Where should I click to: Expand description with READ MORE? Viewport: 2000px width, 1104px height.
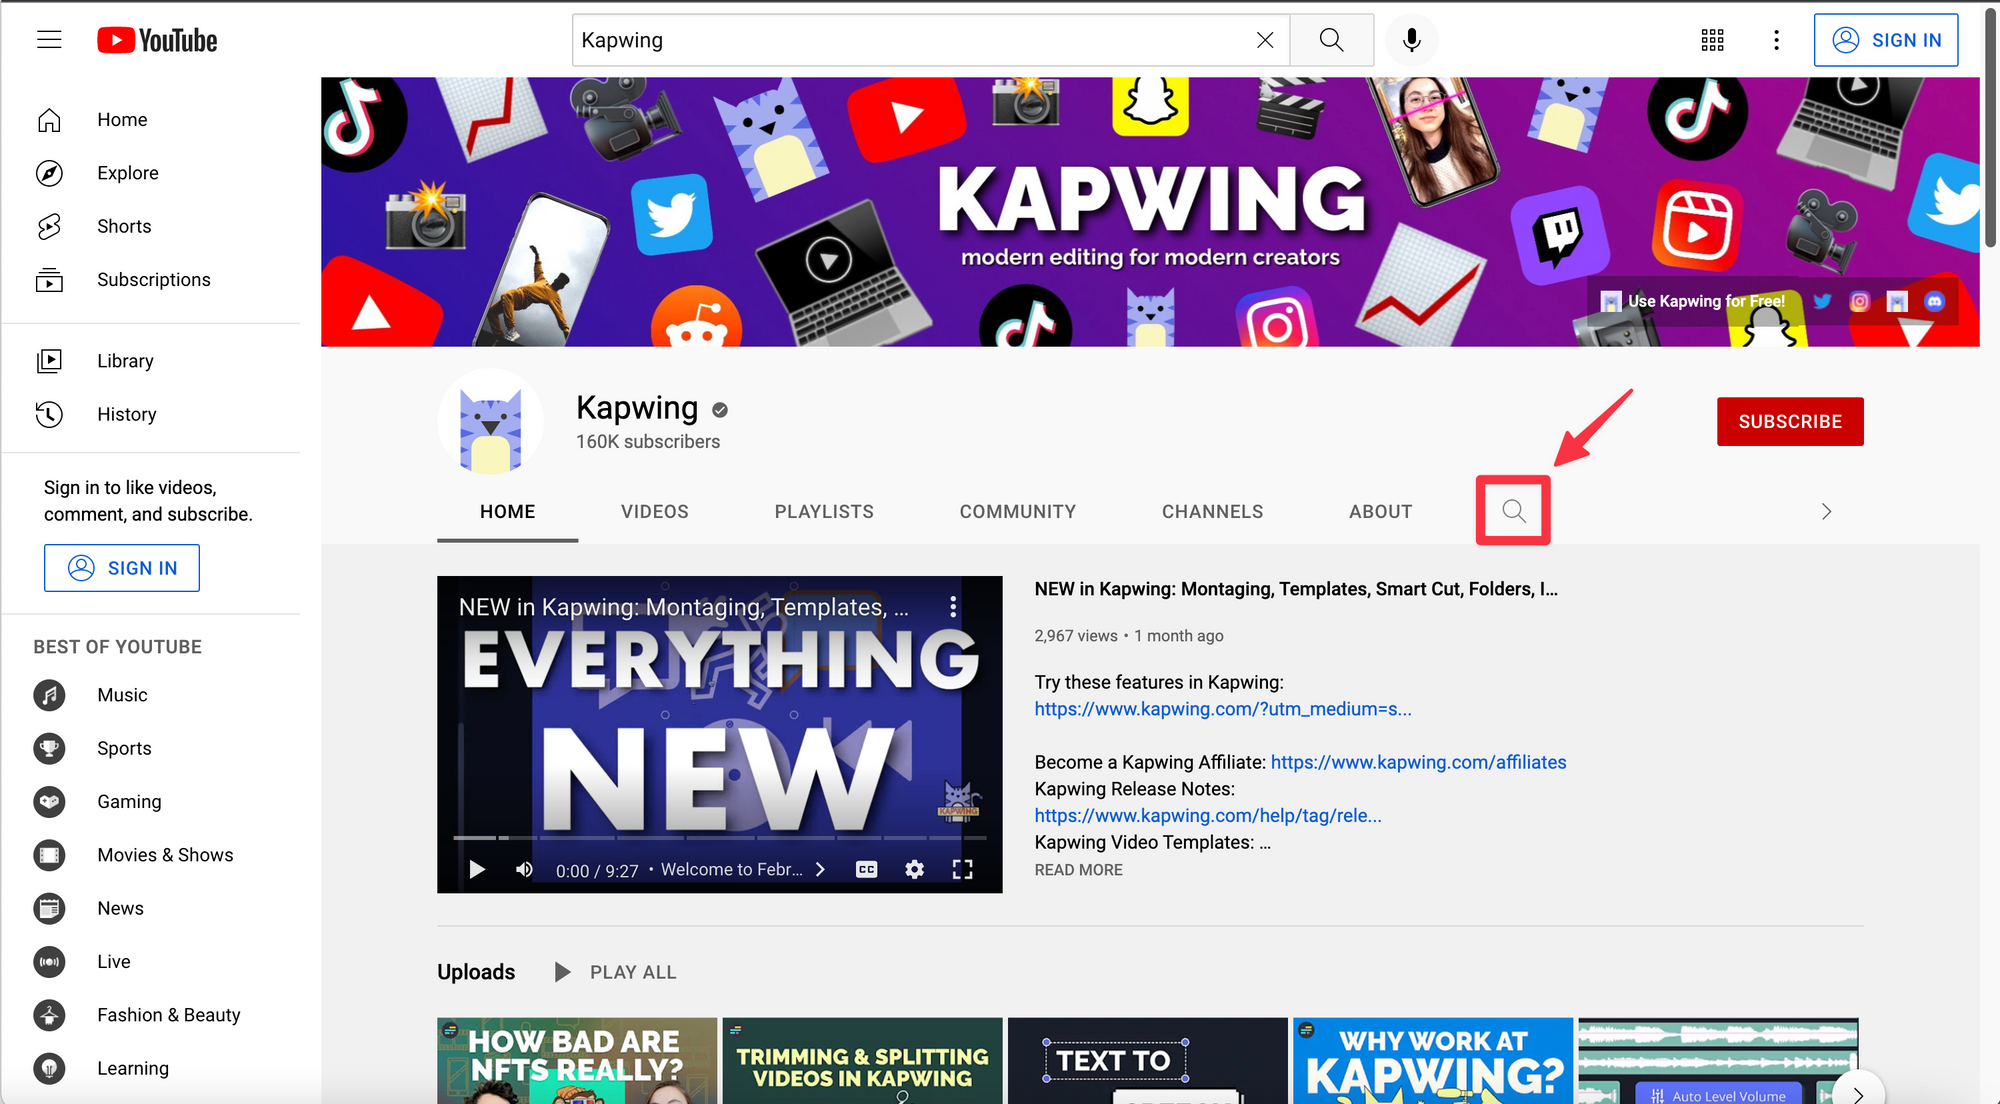1078,870
